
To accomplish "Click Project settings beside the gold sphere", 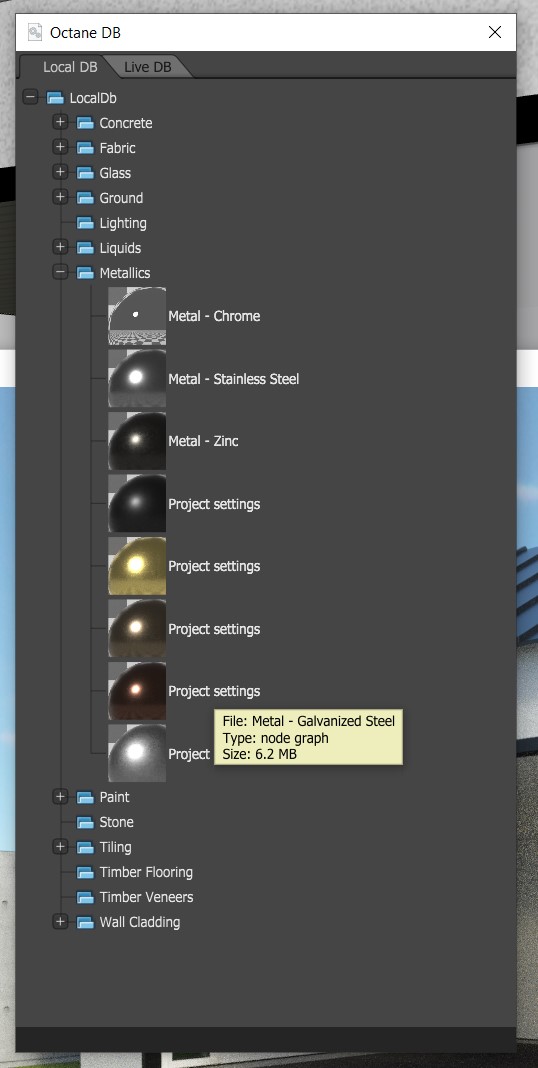I will tap(214, 567).
